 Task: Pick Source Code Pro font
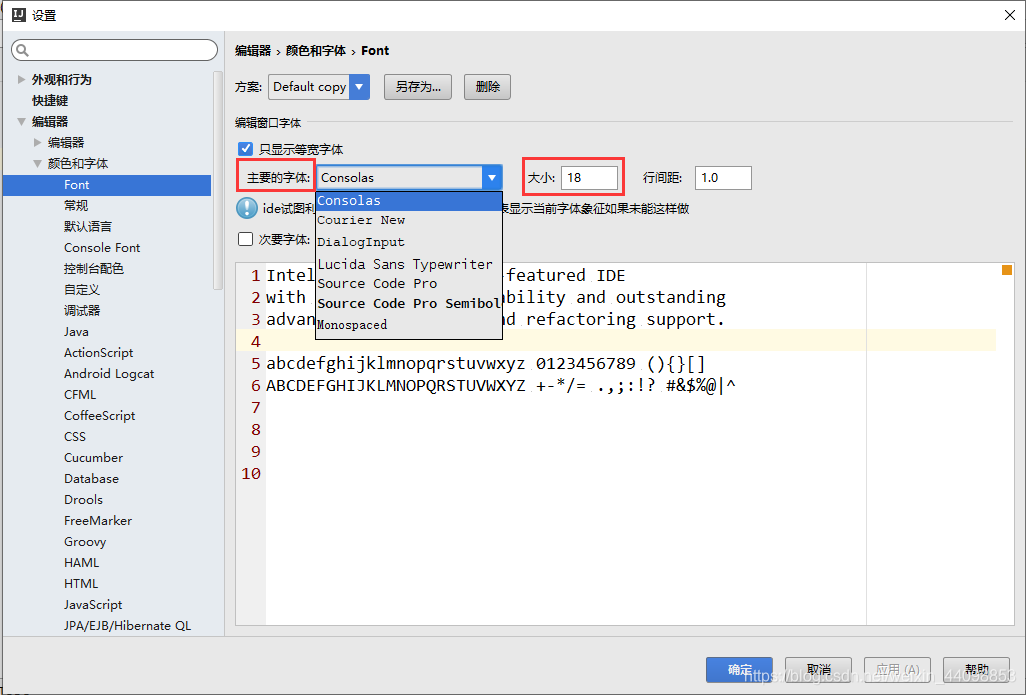(x=409, y=283)
